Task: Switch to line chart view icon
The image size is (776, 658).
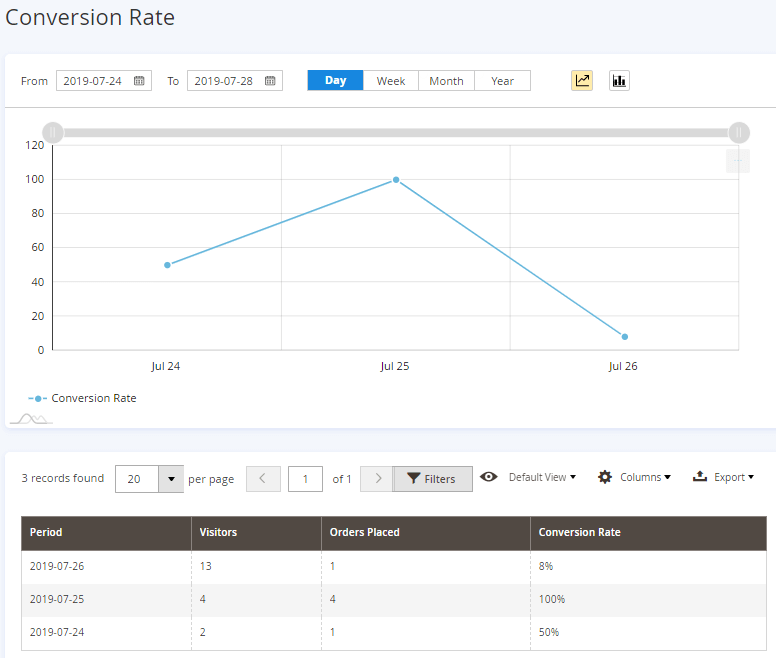Action: click(x=582, y=81)
